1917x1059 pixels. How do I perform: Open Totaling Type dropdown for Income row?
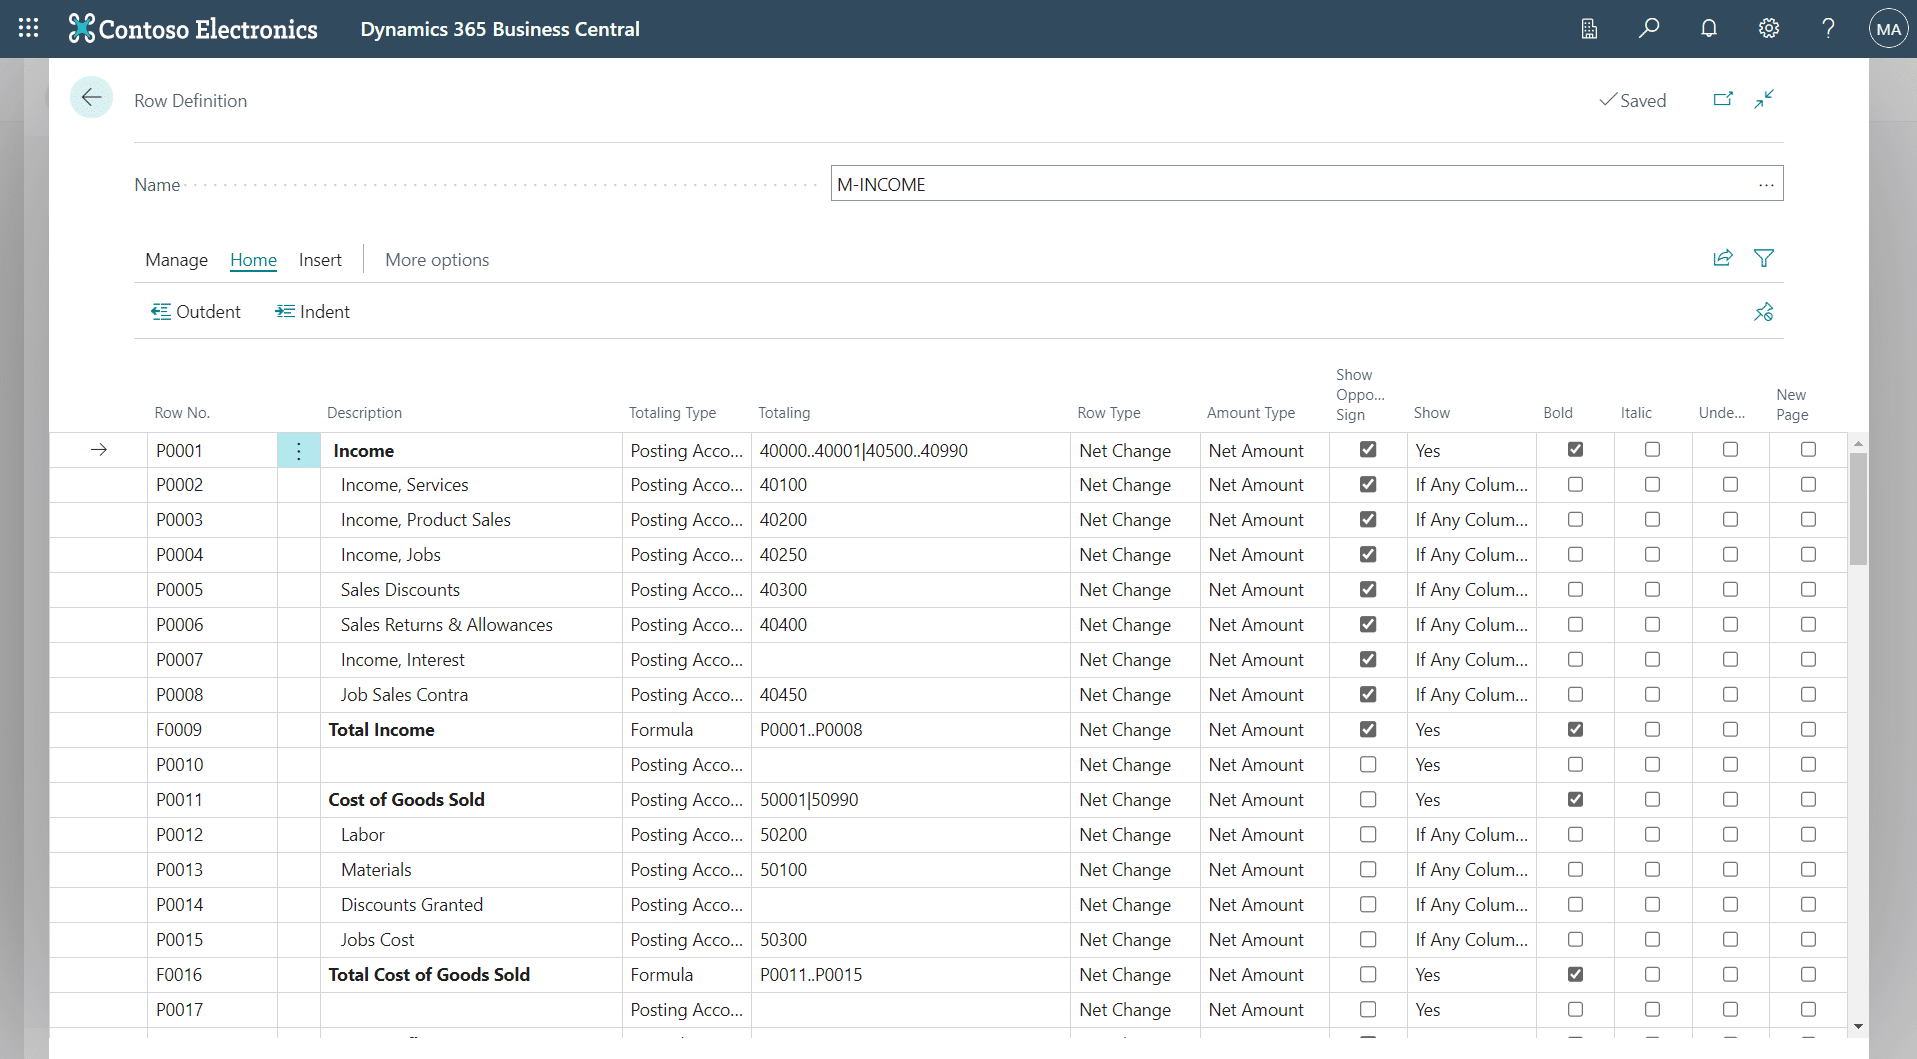click(x=686, y=451)
